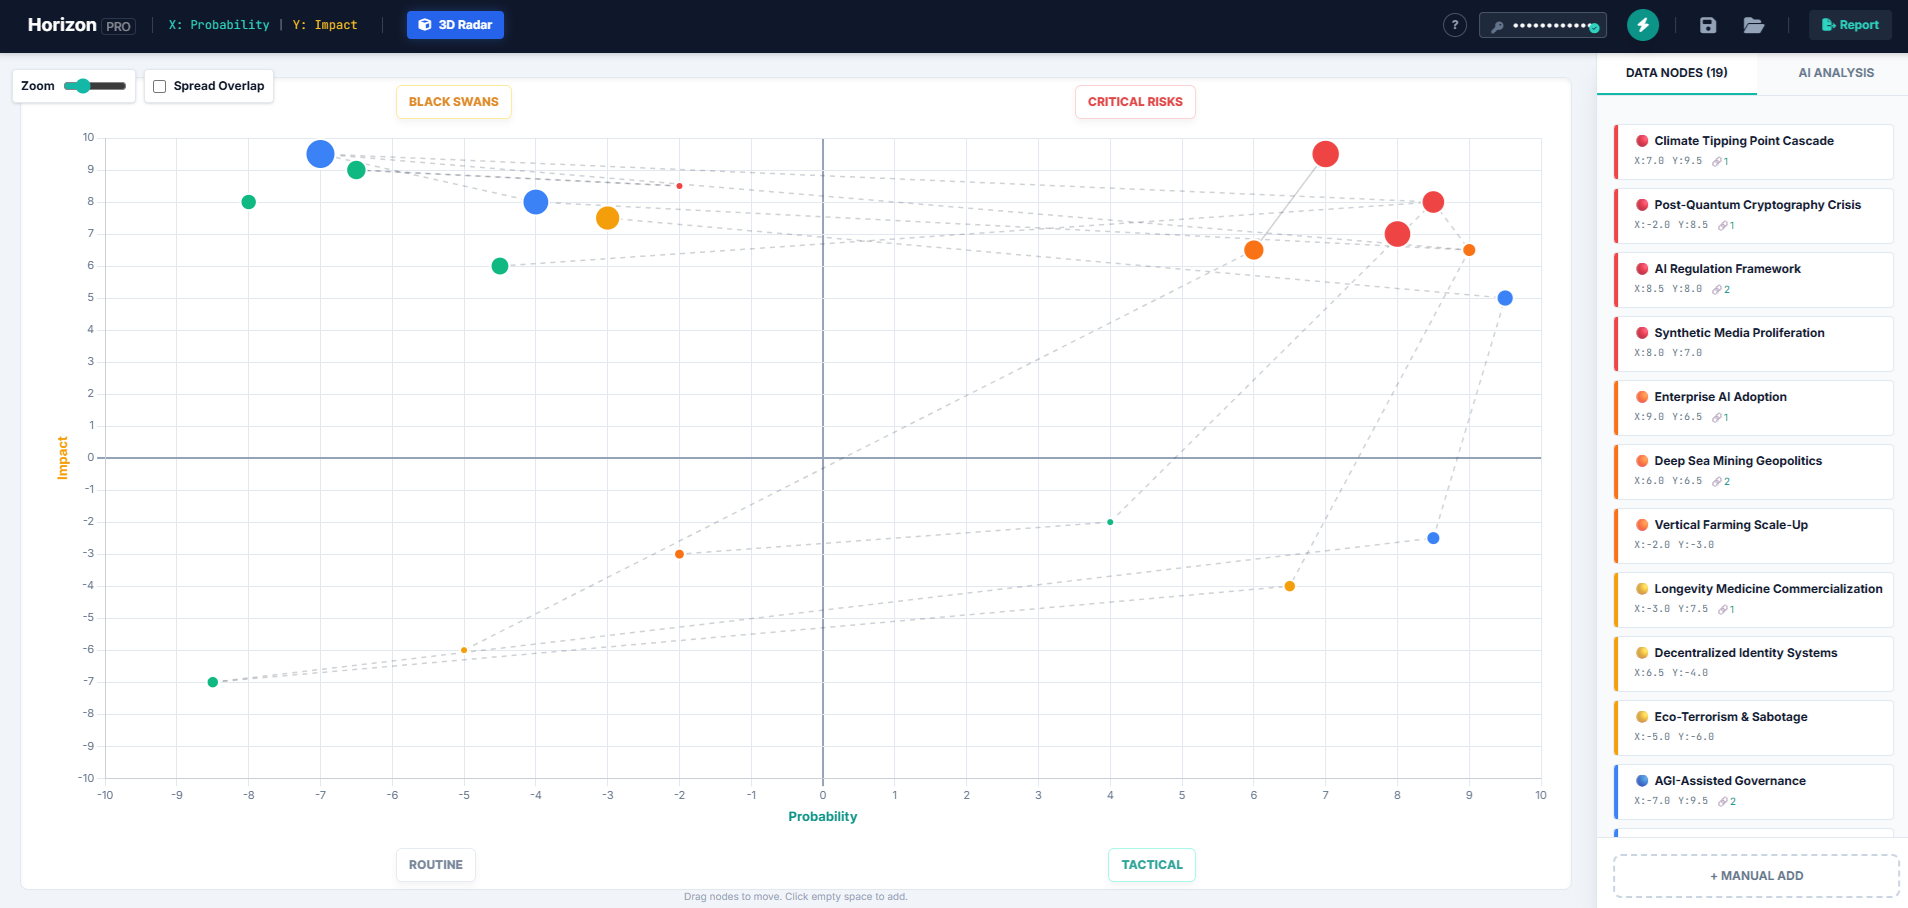
Task: Click blue dot icon beside AGI-Assisted Governance
Action: (1642, 781)
